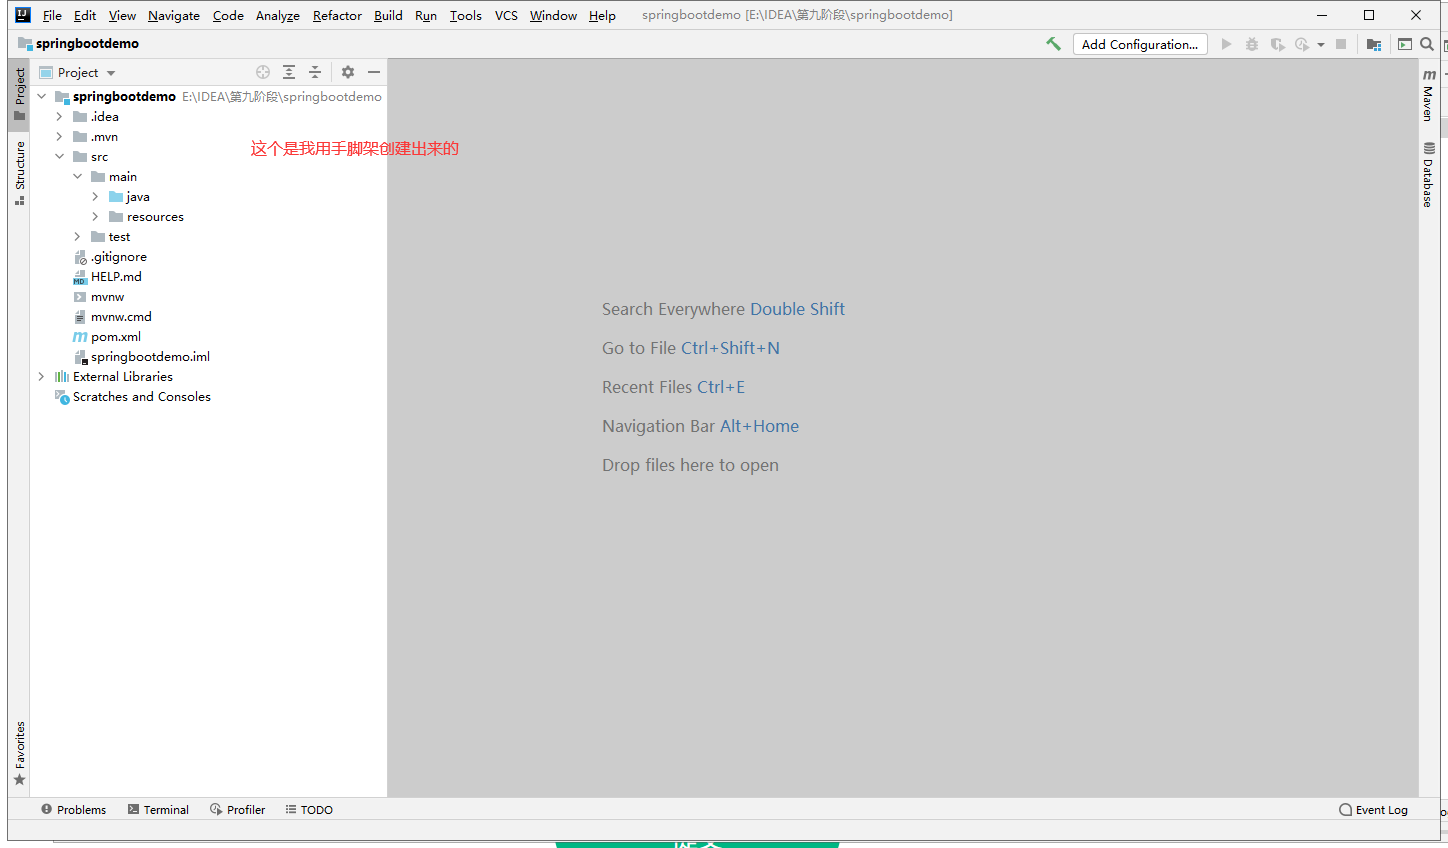Open the Analyze menu

tap(278, 15)
